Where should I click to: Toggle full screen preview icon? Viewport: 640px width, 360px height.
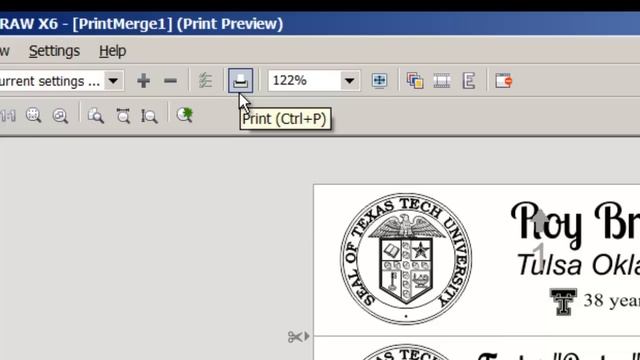pos(380,80)
